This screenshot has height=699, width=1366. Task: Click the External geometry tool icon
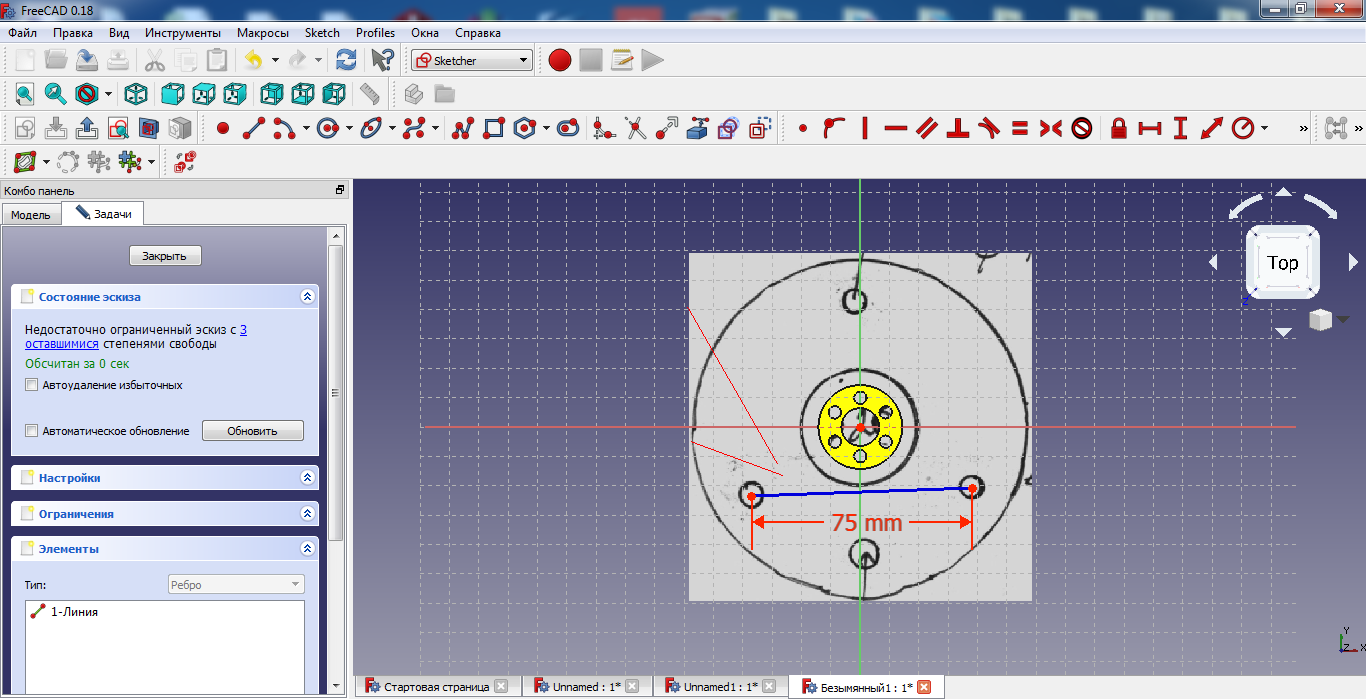point(699,128)
